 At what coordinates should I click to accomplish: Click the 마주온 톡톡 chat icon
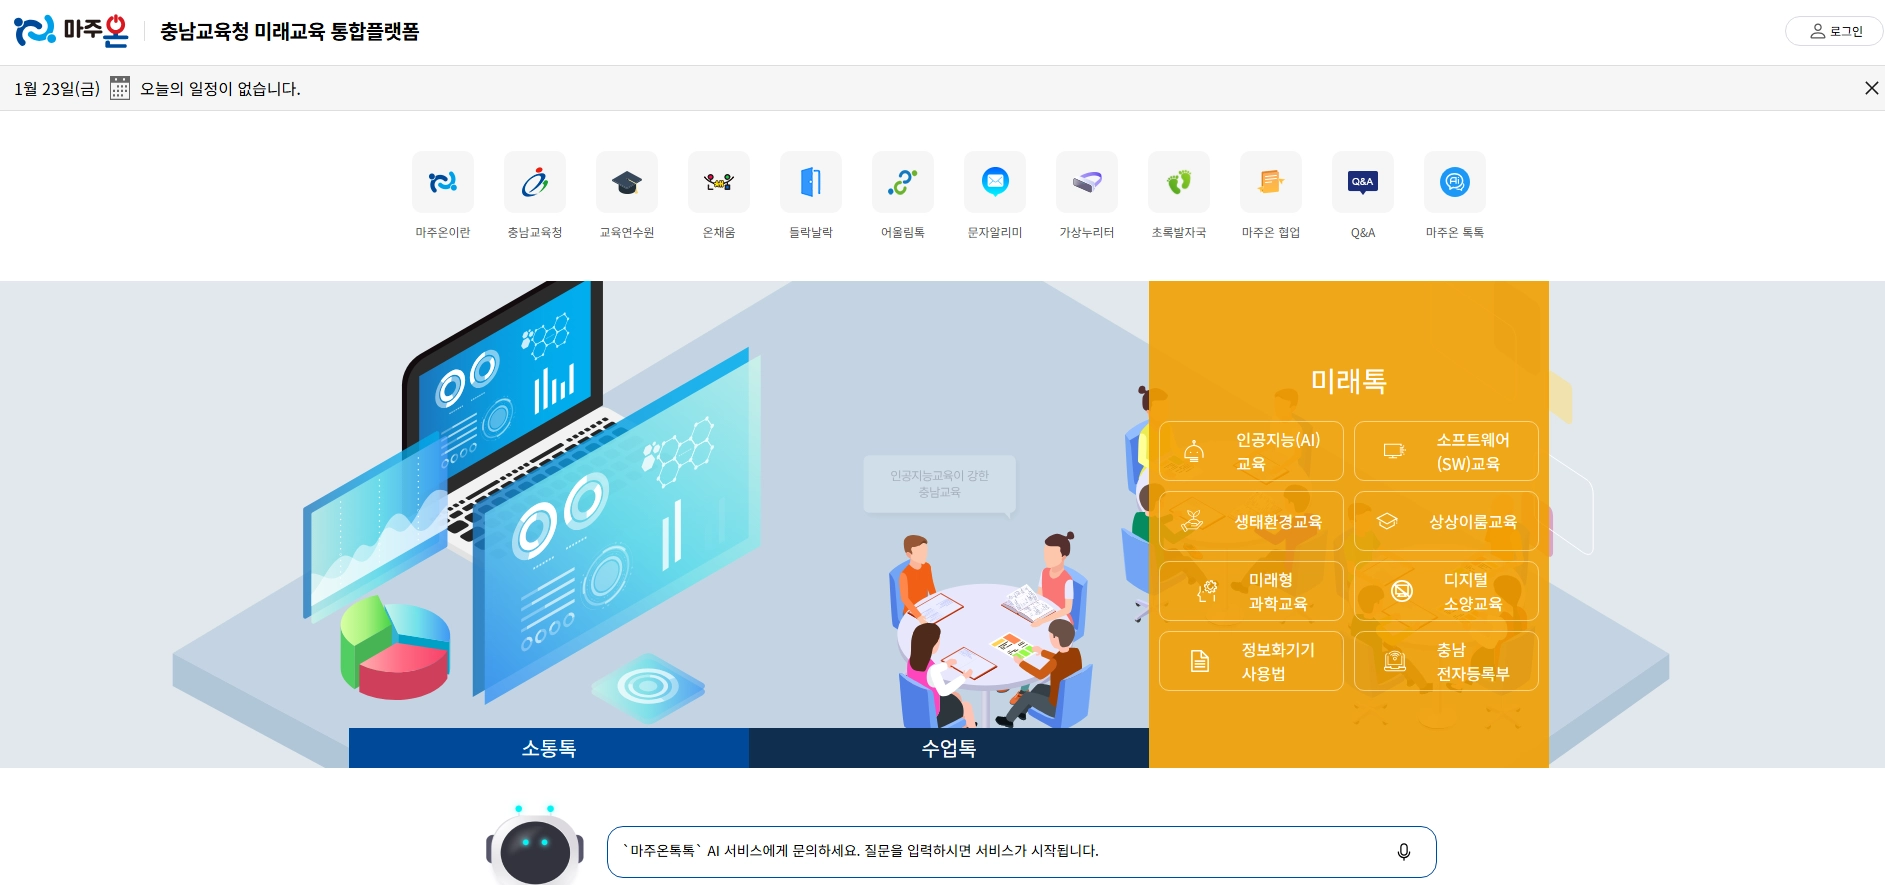(x=1455, y=182)
